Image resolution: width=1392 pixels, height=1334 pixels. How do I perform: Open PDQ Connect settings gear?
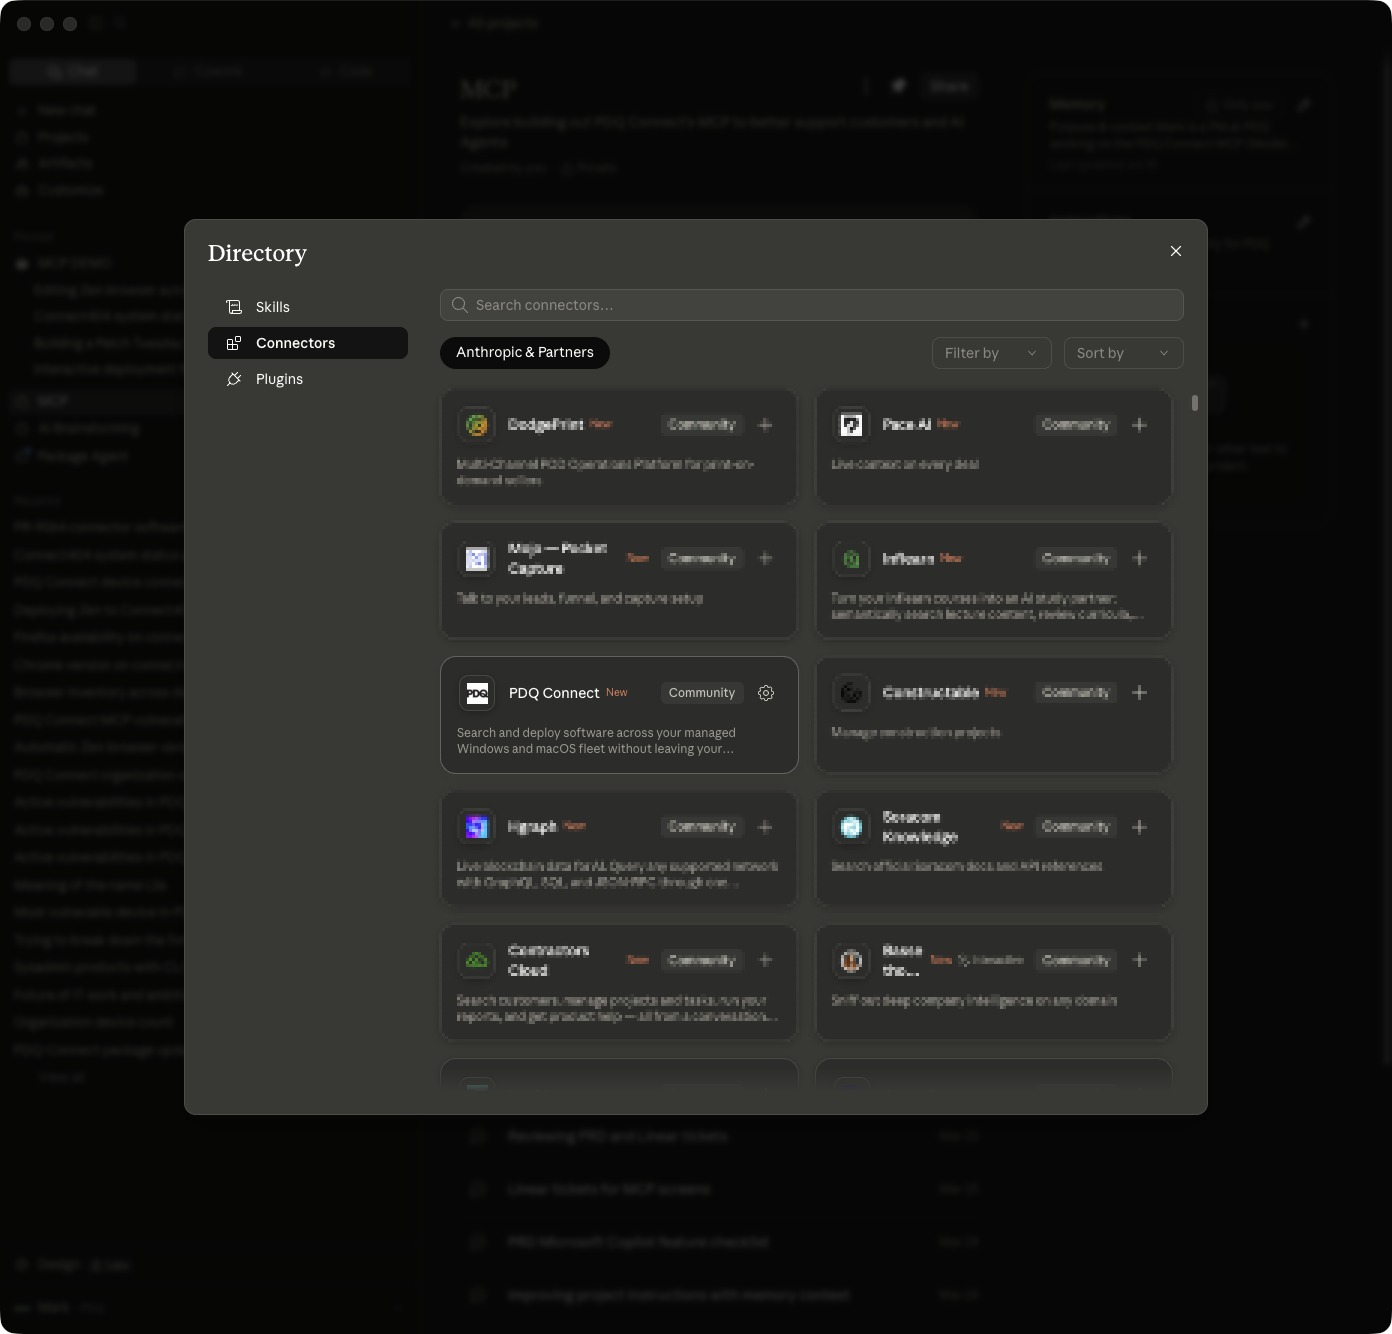pyautogui.click(x=766, y=693)
